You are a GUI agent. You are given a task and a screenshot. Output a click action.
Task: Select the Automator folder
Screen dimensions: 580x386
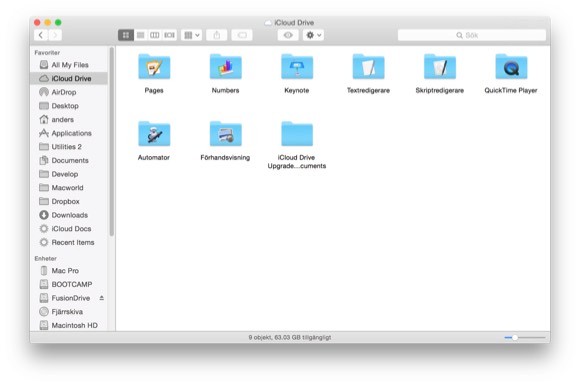(x=154, y=134)
